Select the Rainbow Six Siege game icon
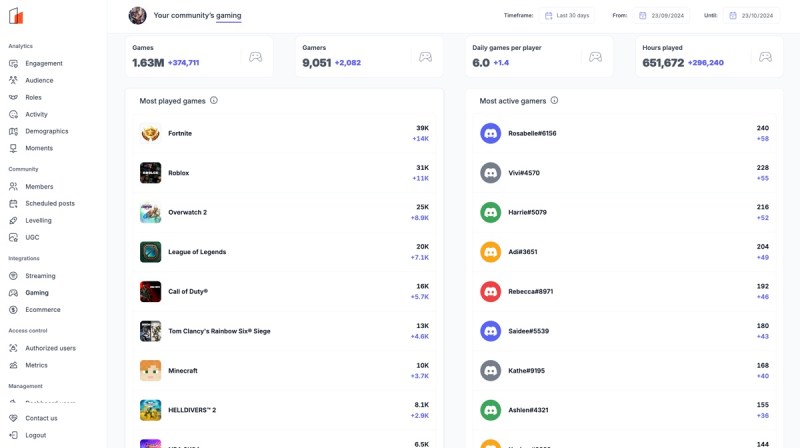 point(151,331)
